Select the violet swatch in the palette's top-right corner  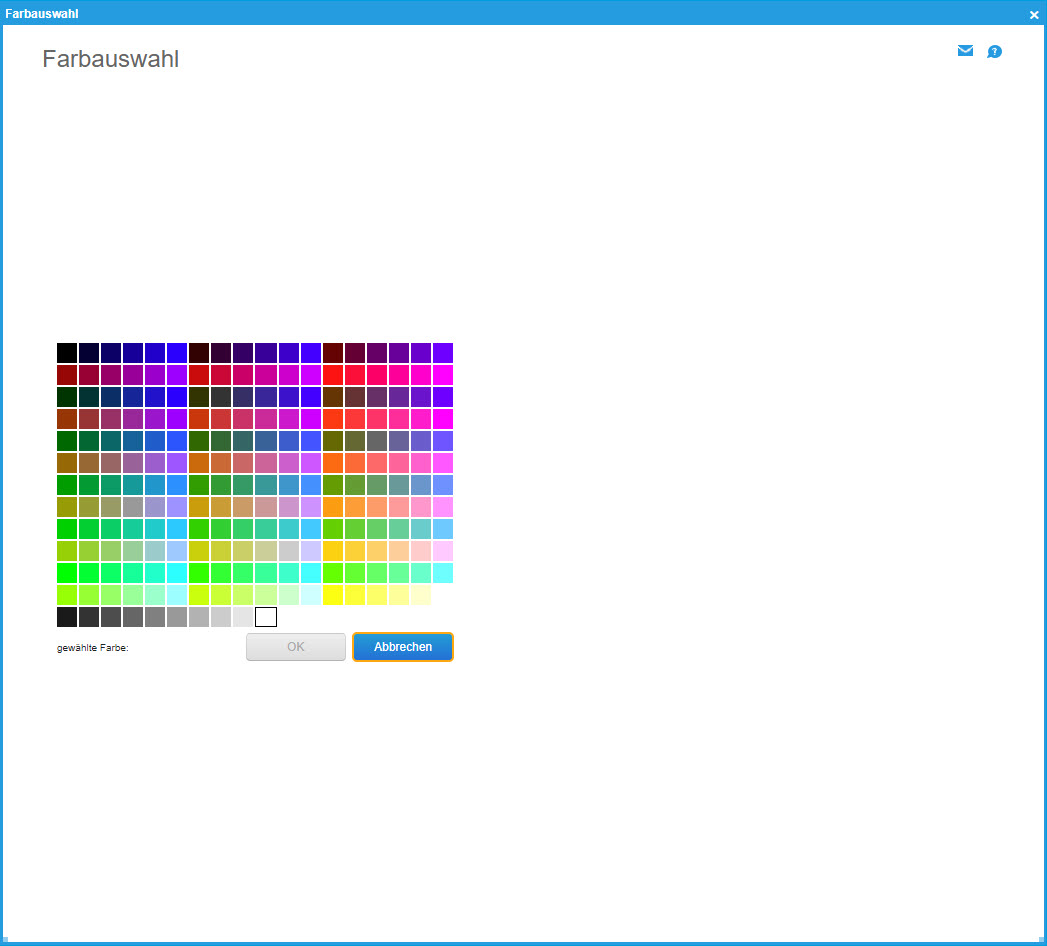(443, 353)
